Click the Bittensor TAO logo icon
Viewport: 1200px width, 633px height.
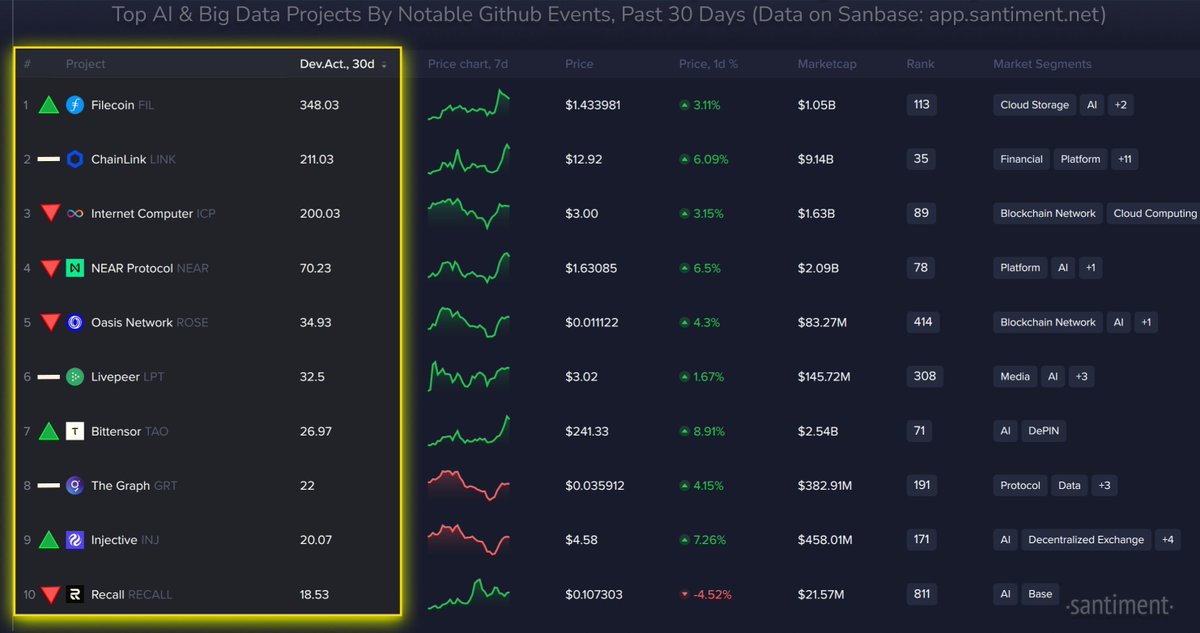(75, 431)
